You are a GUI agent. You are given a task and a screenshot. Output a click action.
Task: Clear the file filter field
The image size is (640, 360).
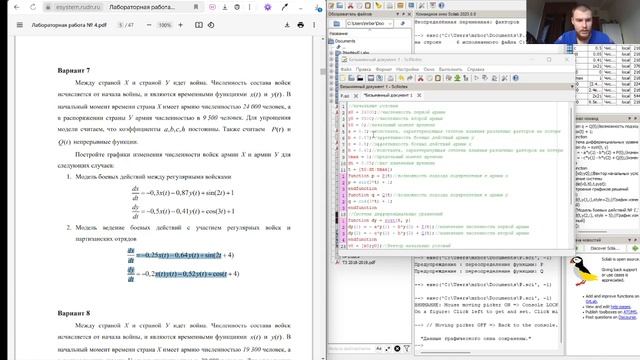point(397,349)
